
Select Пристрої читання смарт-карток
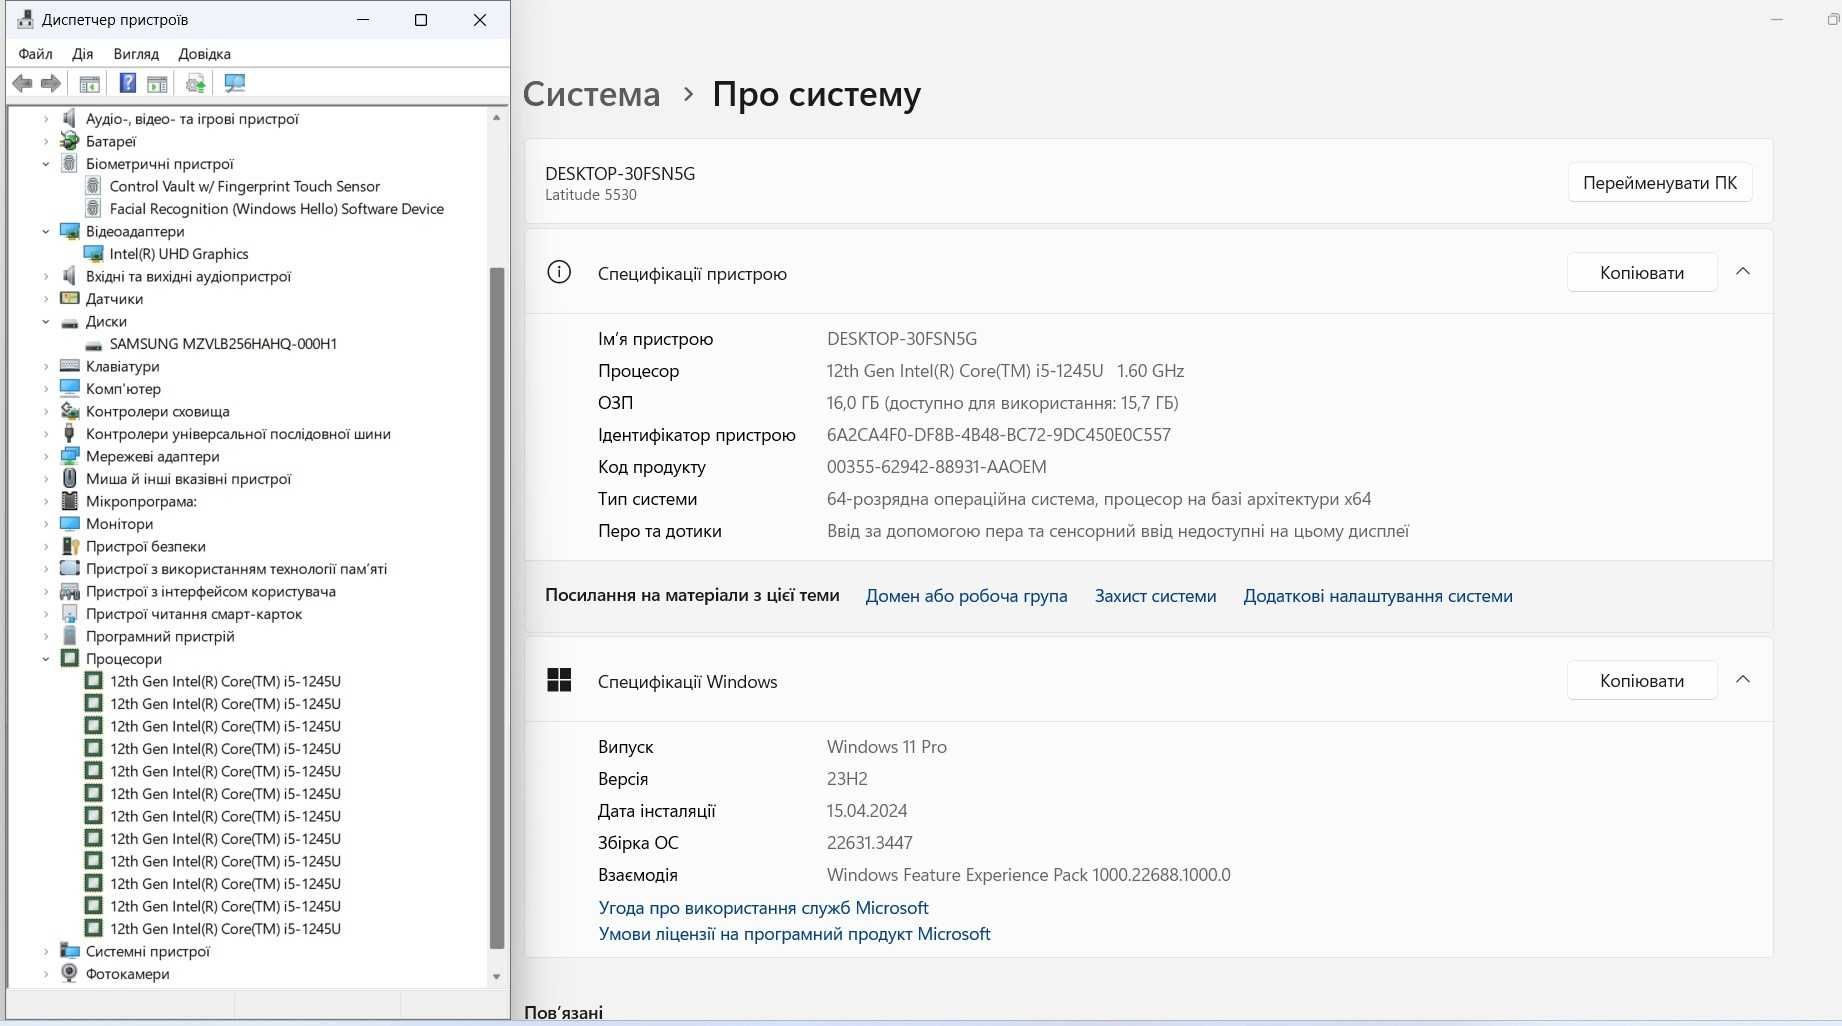(194, 614)
